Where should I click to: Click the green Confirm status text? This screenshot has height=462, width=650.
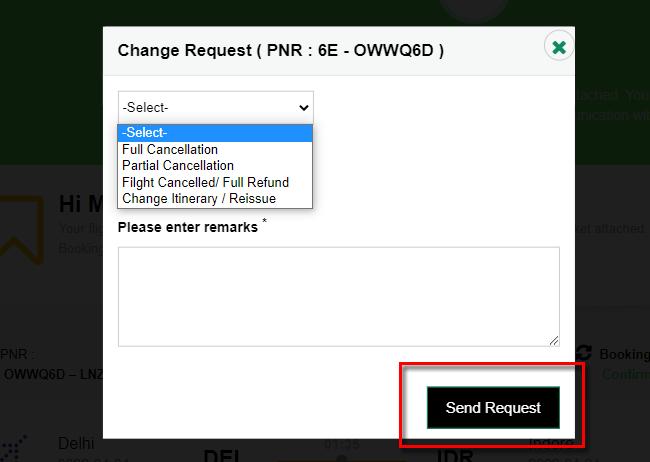click(x=626, y=374)
